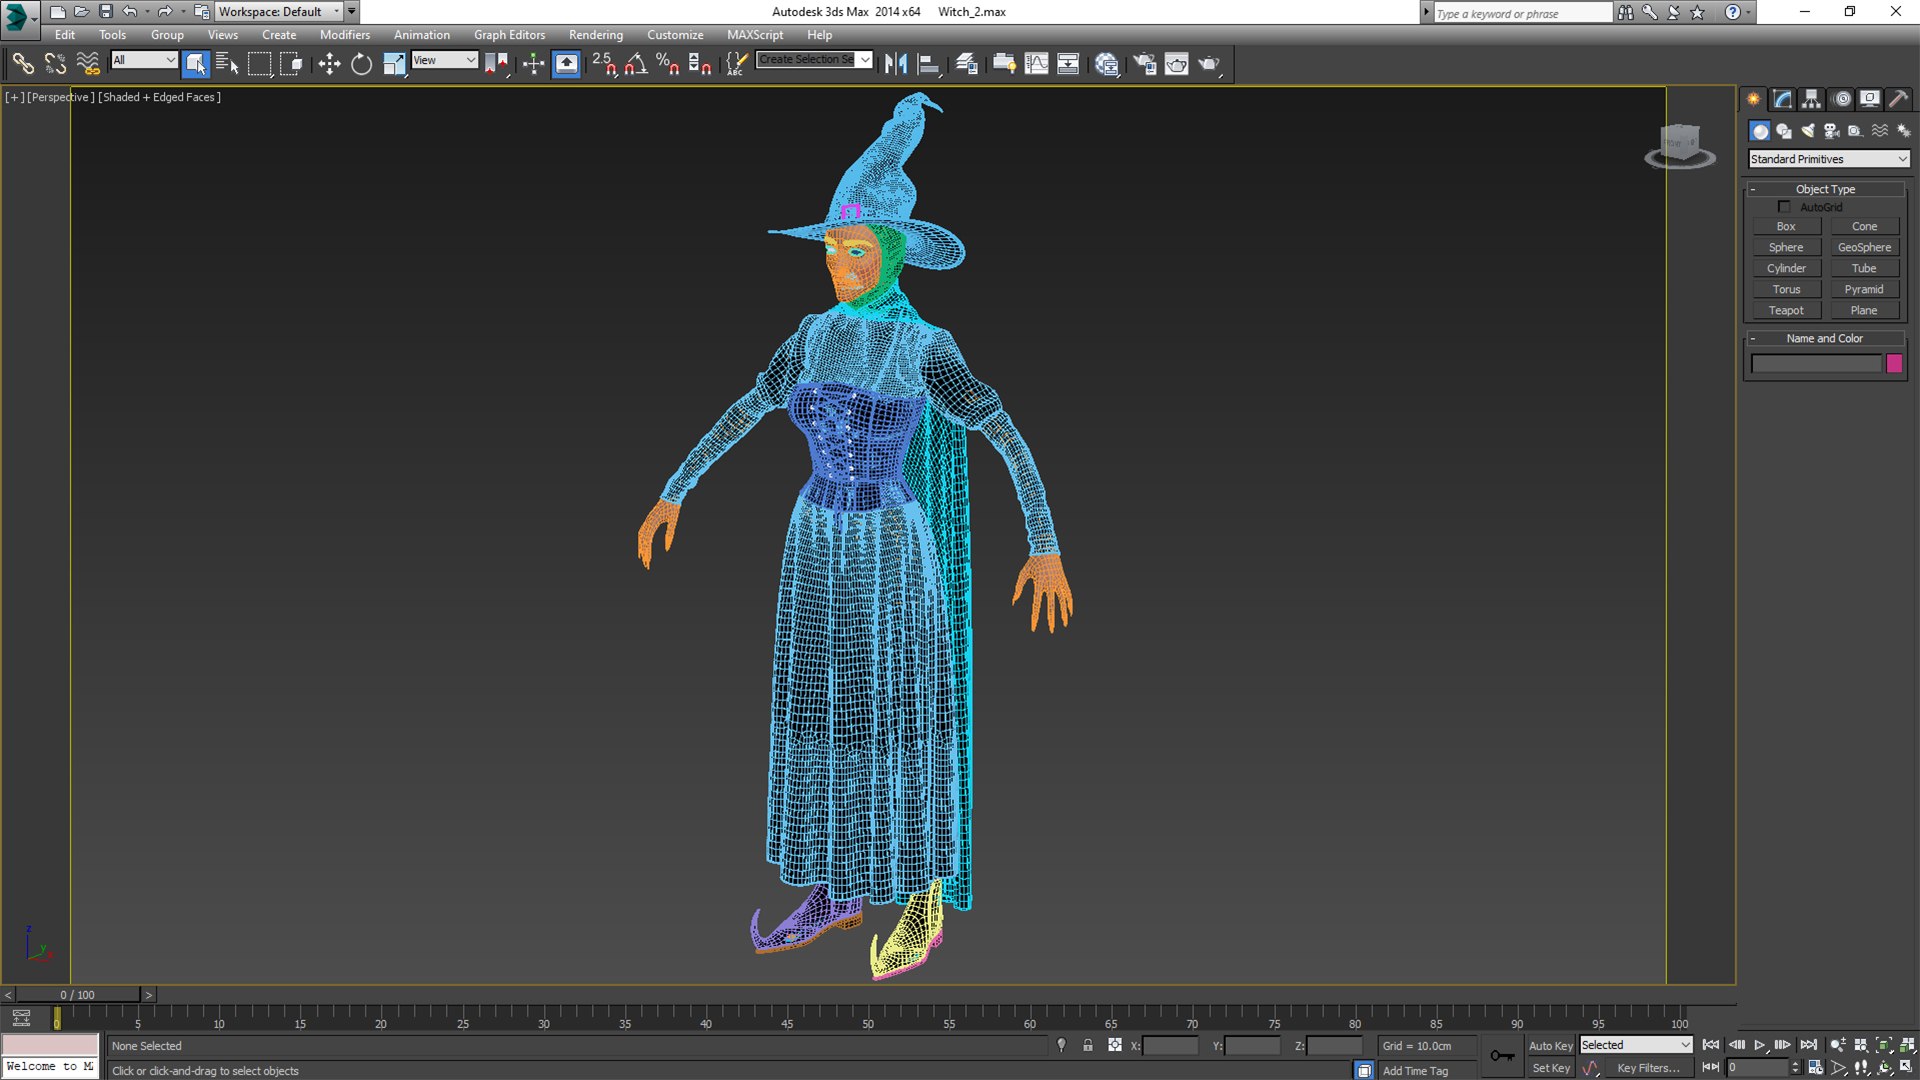Screen dimensions: 1920x1080
Task: Click the object color swatch
Action: (x=1894, y=364)
